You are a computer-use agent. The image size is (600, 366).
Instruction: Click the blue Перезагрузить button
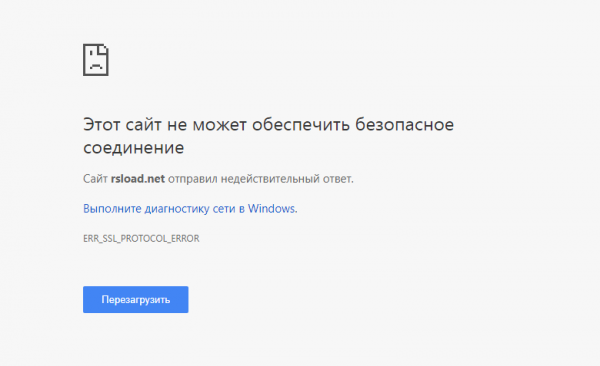click(x=135, y=299)
